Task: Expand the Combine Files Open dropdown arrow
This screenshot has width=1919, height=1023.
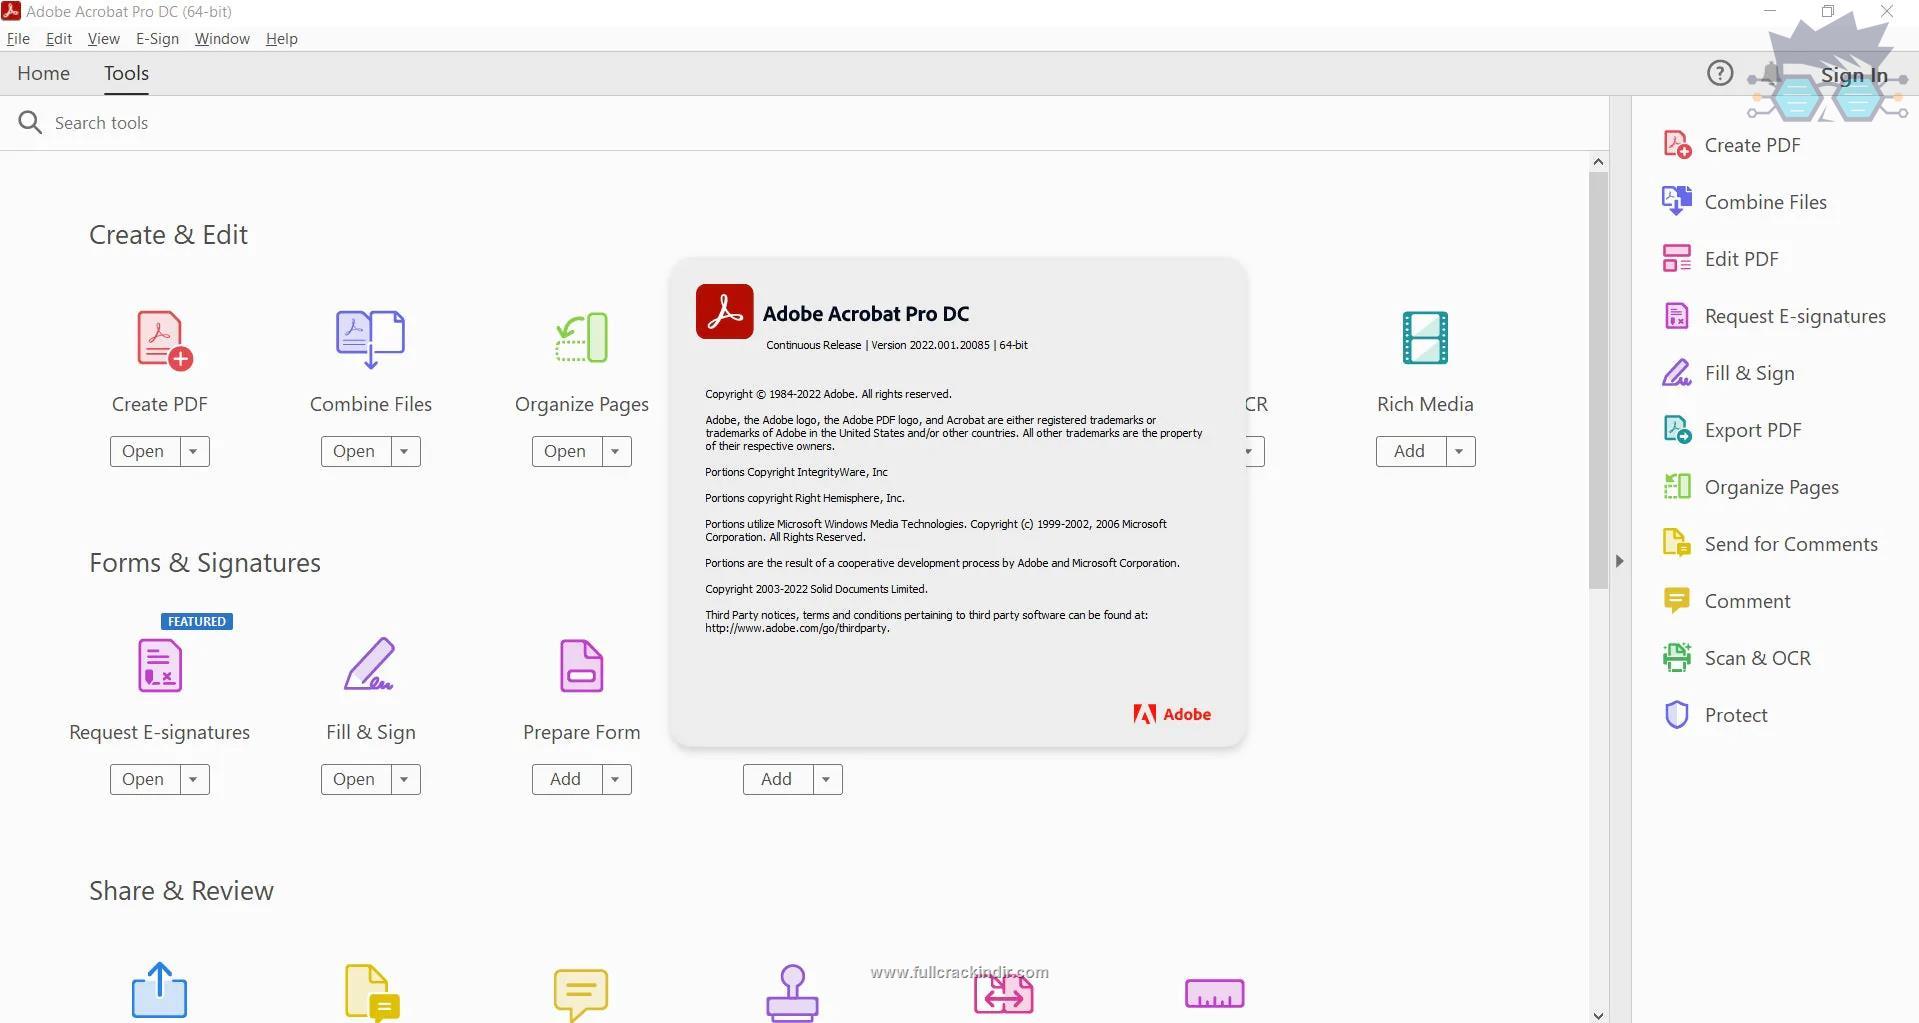Action: coord(405,451)
